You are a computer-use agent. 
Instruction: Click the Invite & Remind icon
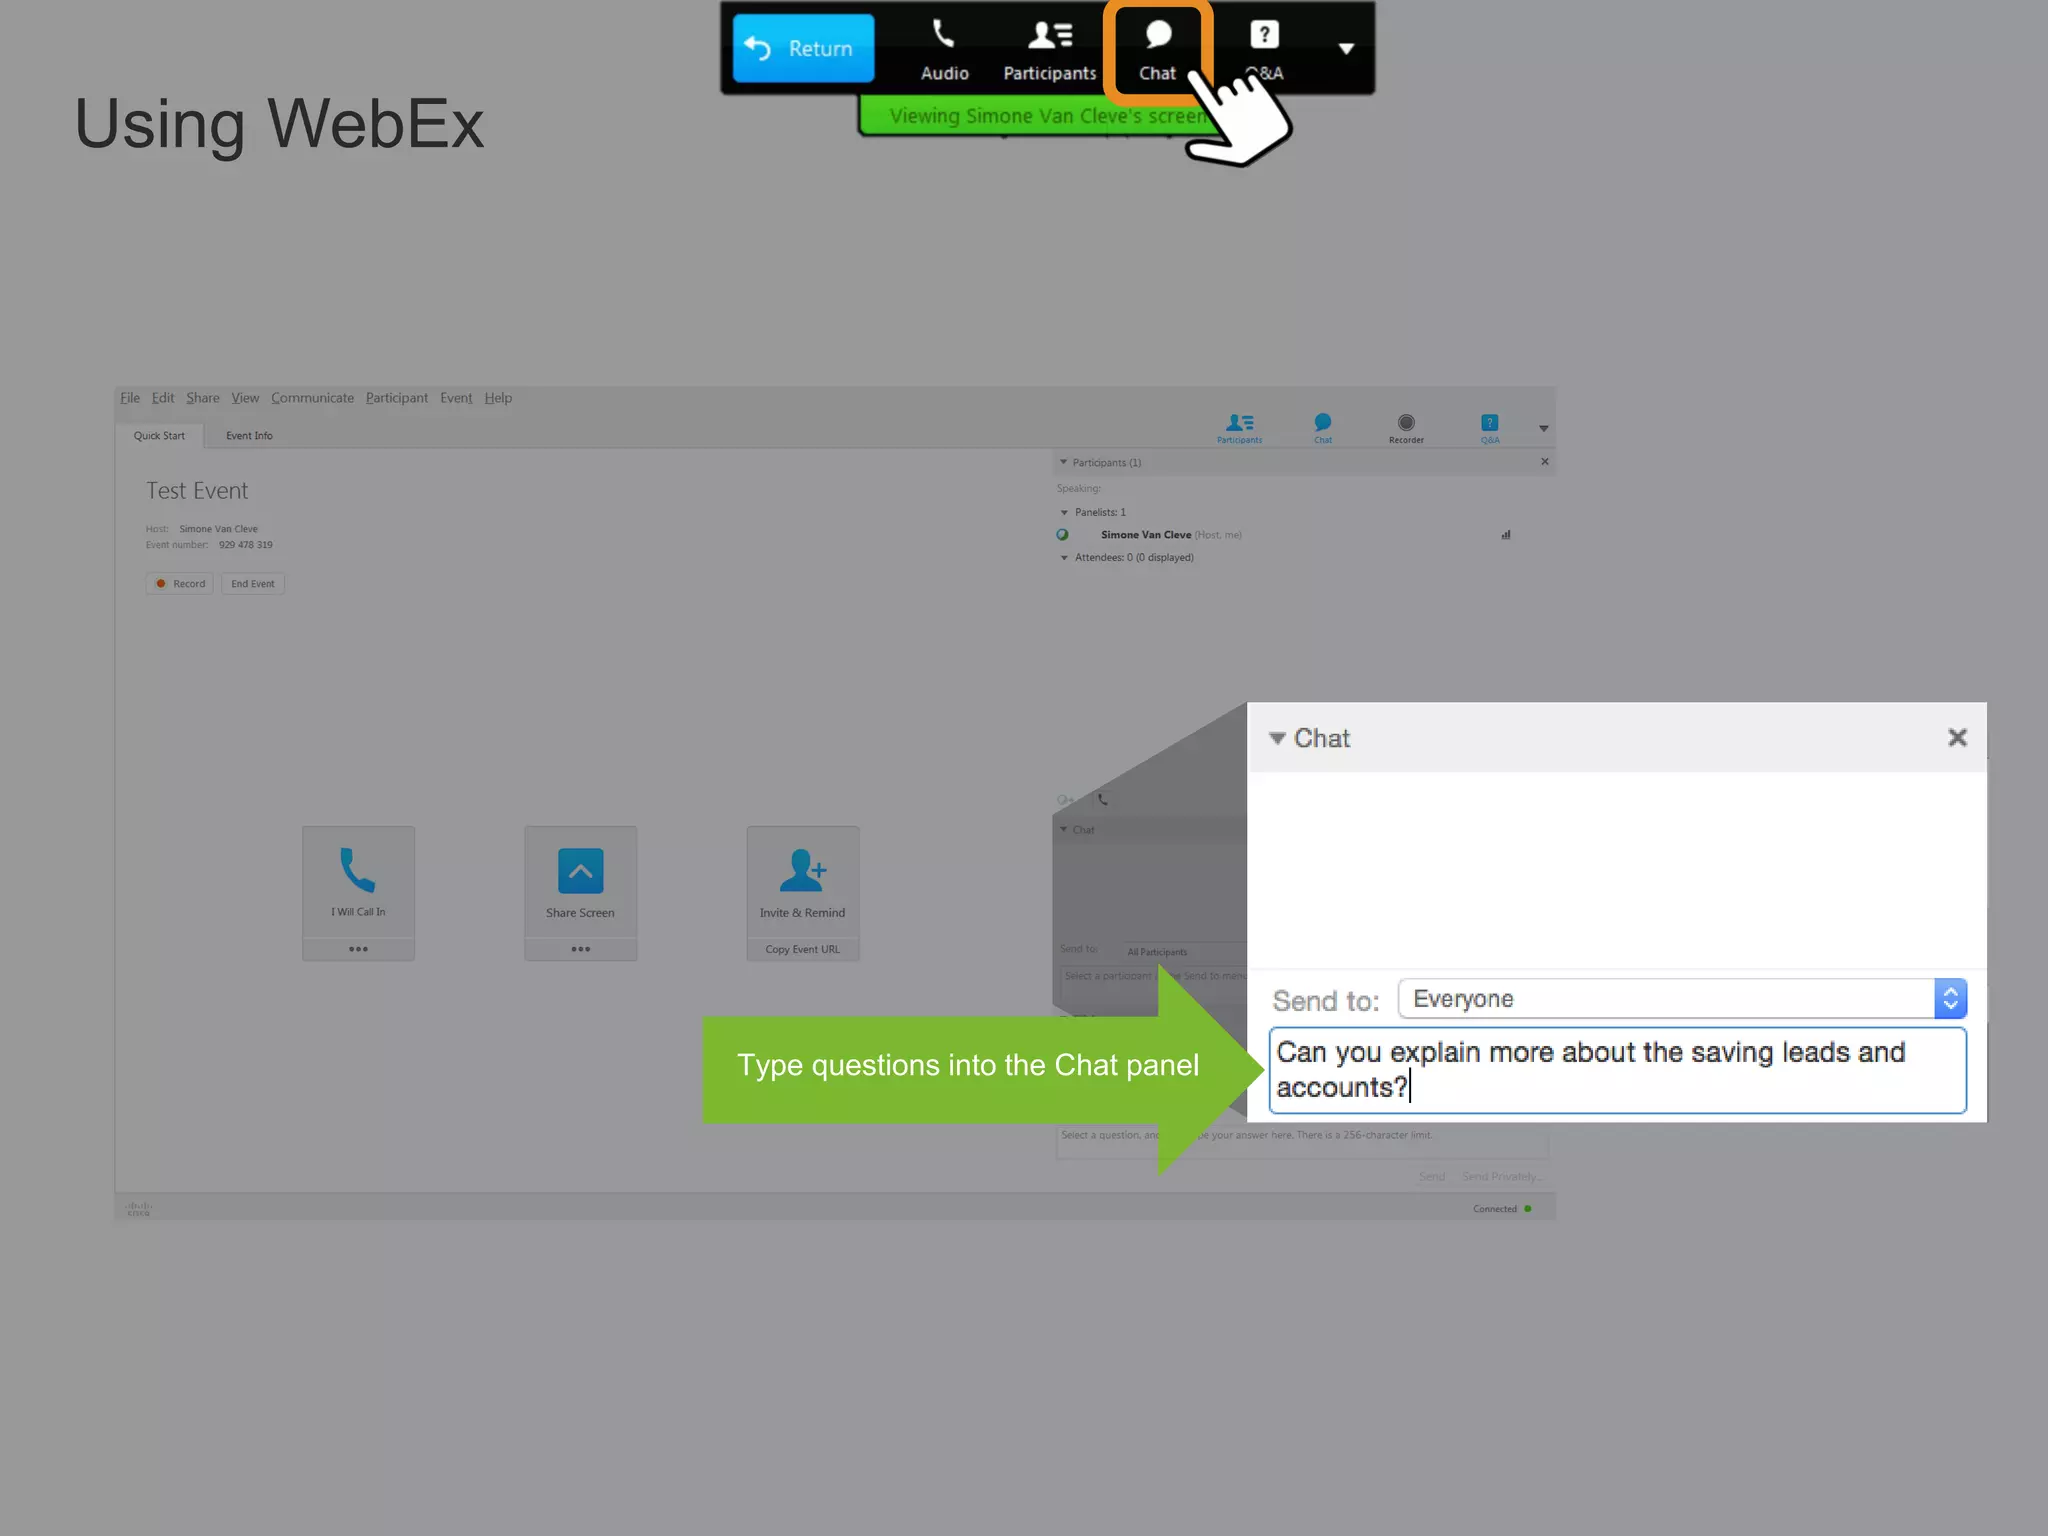tap(803, 871)
